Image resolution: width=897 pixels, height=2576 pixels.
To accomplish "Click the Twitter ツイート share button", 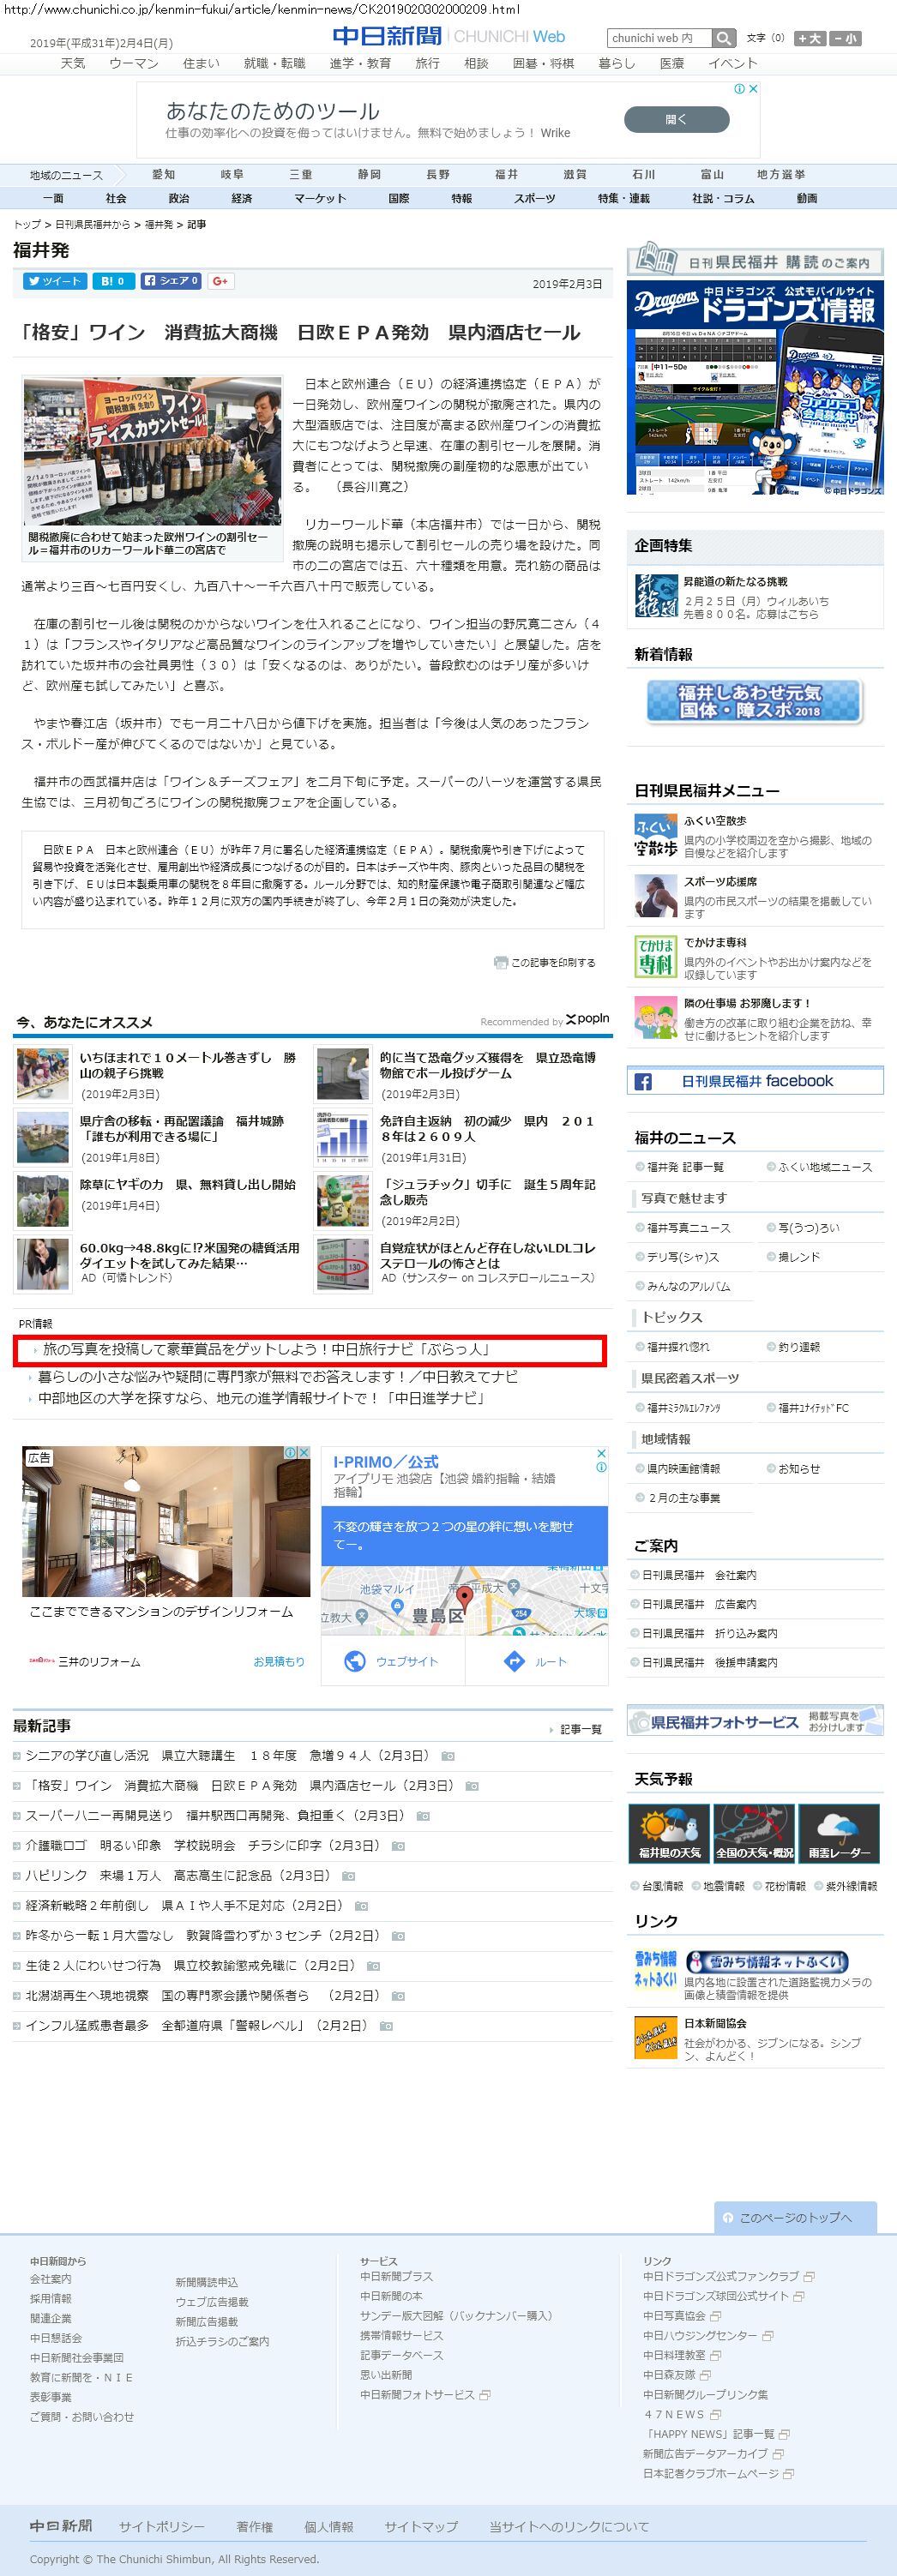I will click(54, 281).
